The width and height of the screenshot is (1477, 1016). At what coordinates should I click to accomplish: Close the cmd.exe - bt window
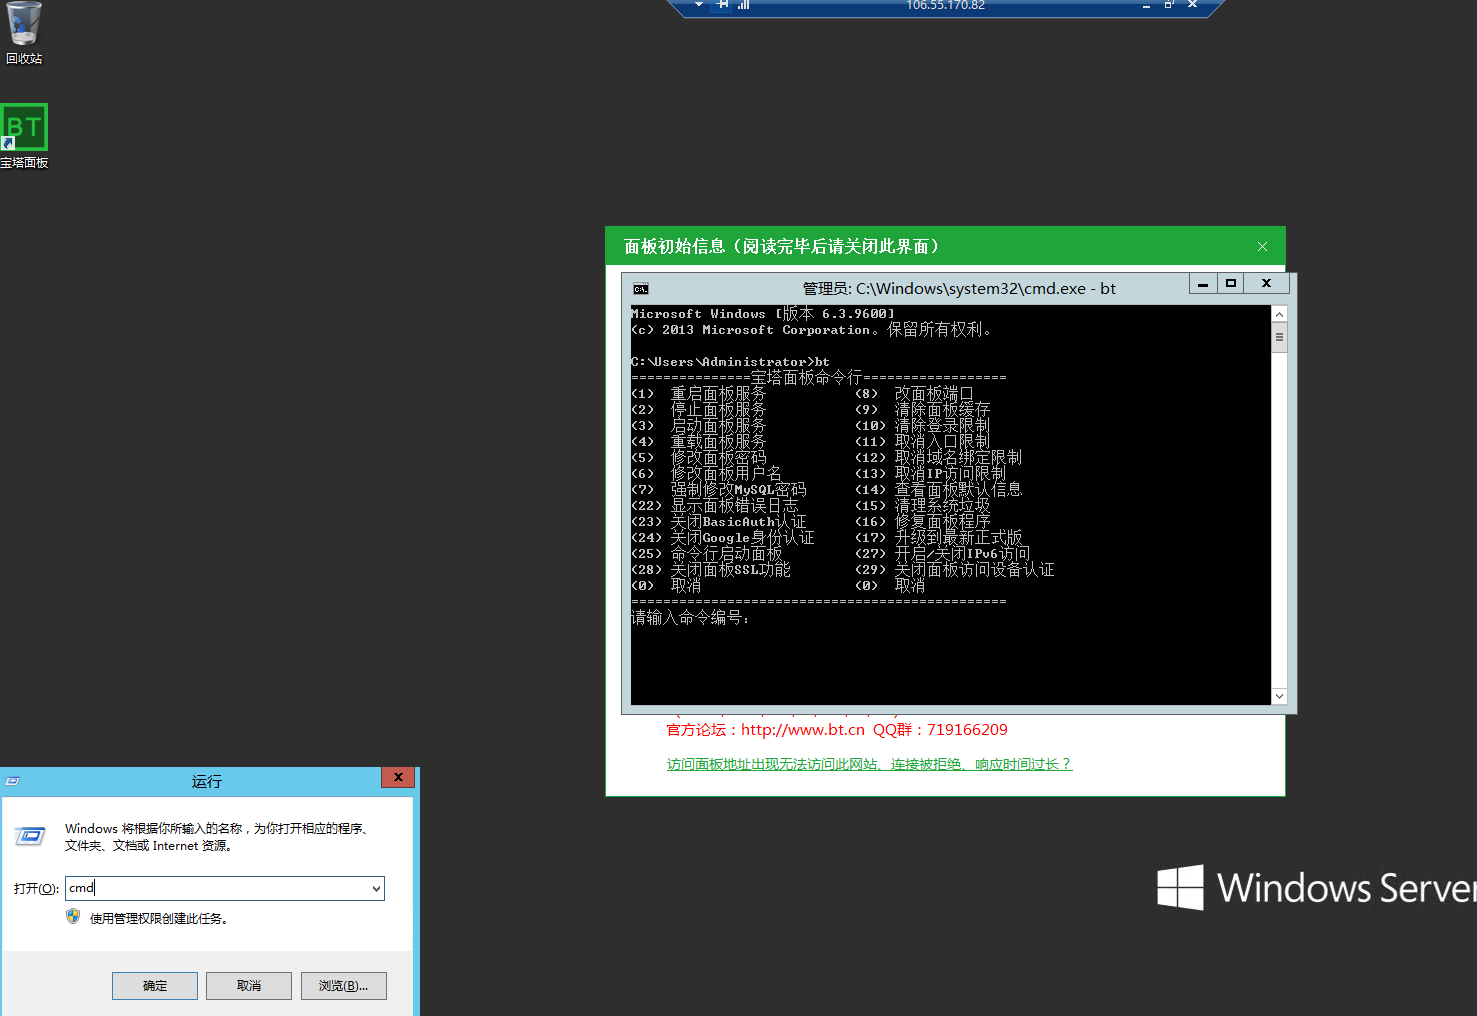pyautogui.click(x=1267, y=284)
